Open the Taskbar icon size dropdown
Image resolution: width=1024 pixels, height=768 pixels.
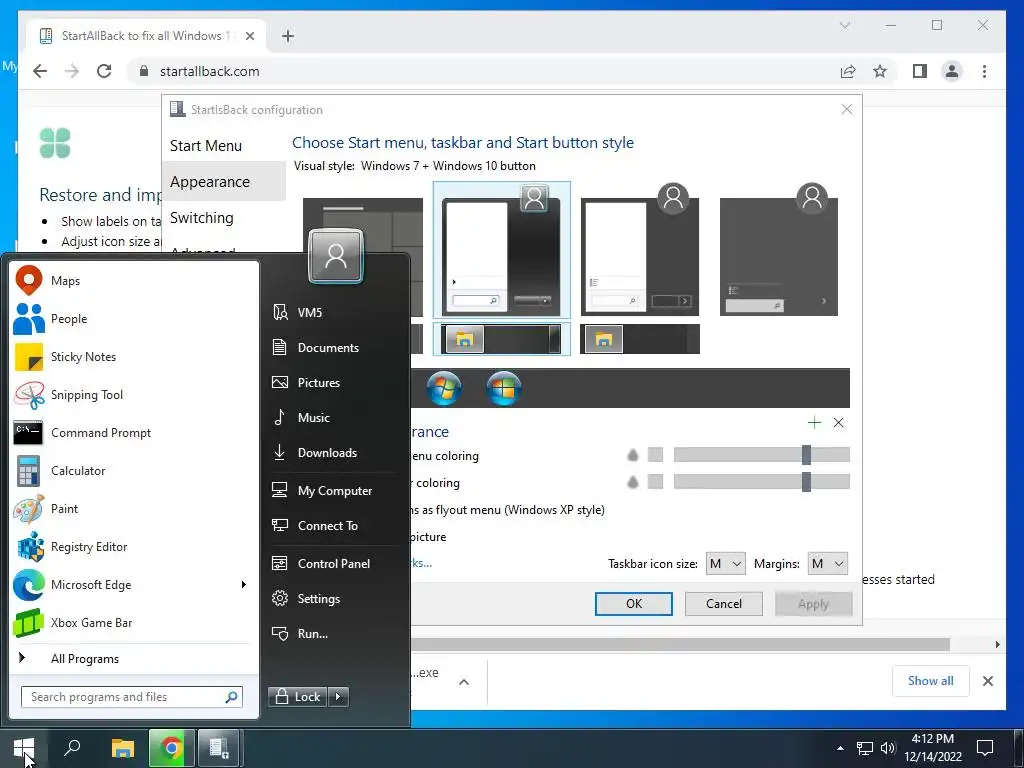(x=725, y=564)
